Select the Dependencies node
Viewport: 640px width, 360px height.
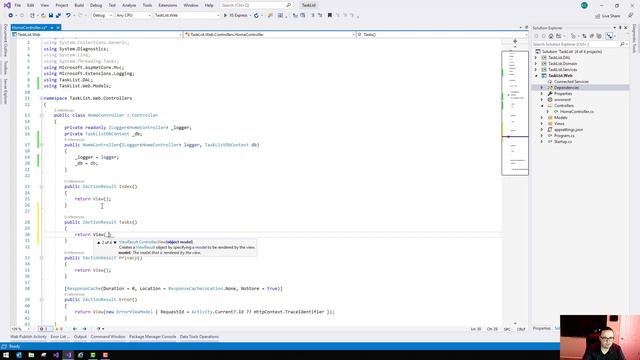[x=566, y=88]
